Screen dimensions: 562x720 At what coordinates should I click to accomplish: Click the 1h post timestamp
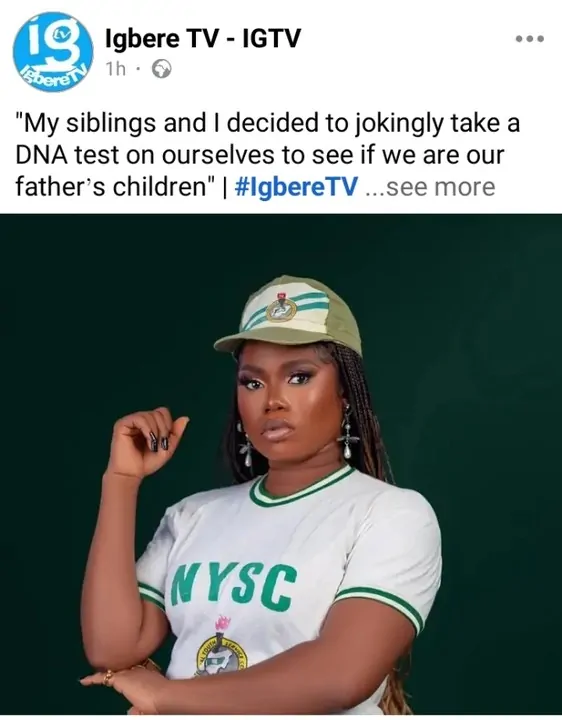[x=115, y=69]
